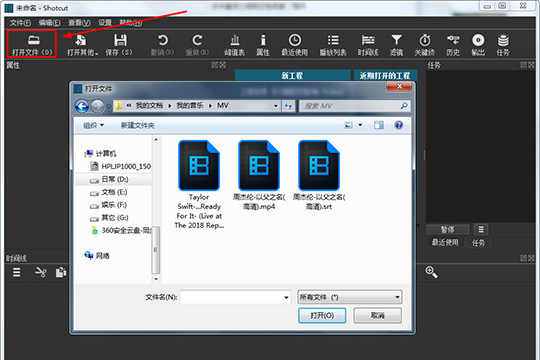Screen dimensions: 540x360
Task: Click the Open File toolbar icon
Action: click(x=33, y=40)
